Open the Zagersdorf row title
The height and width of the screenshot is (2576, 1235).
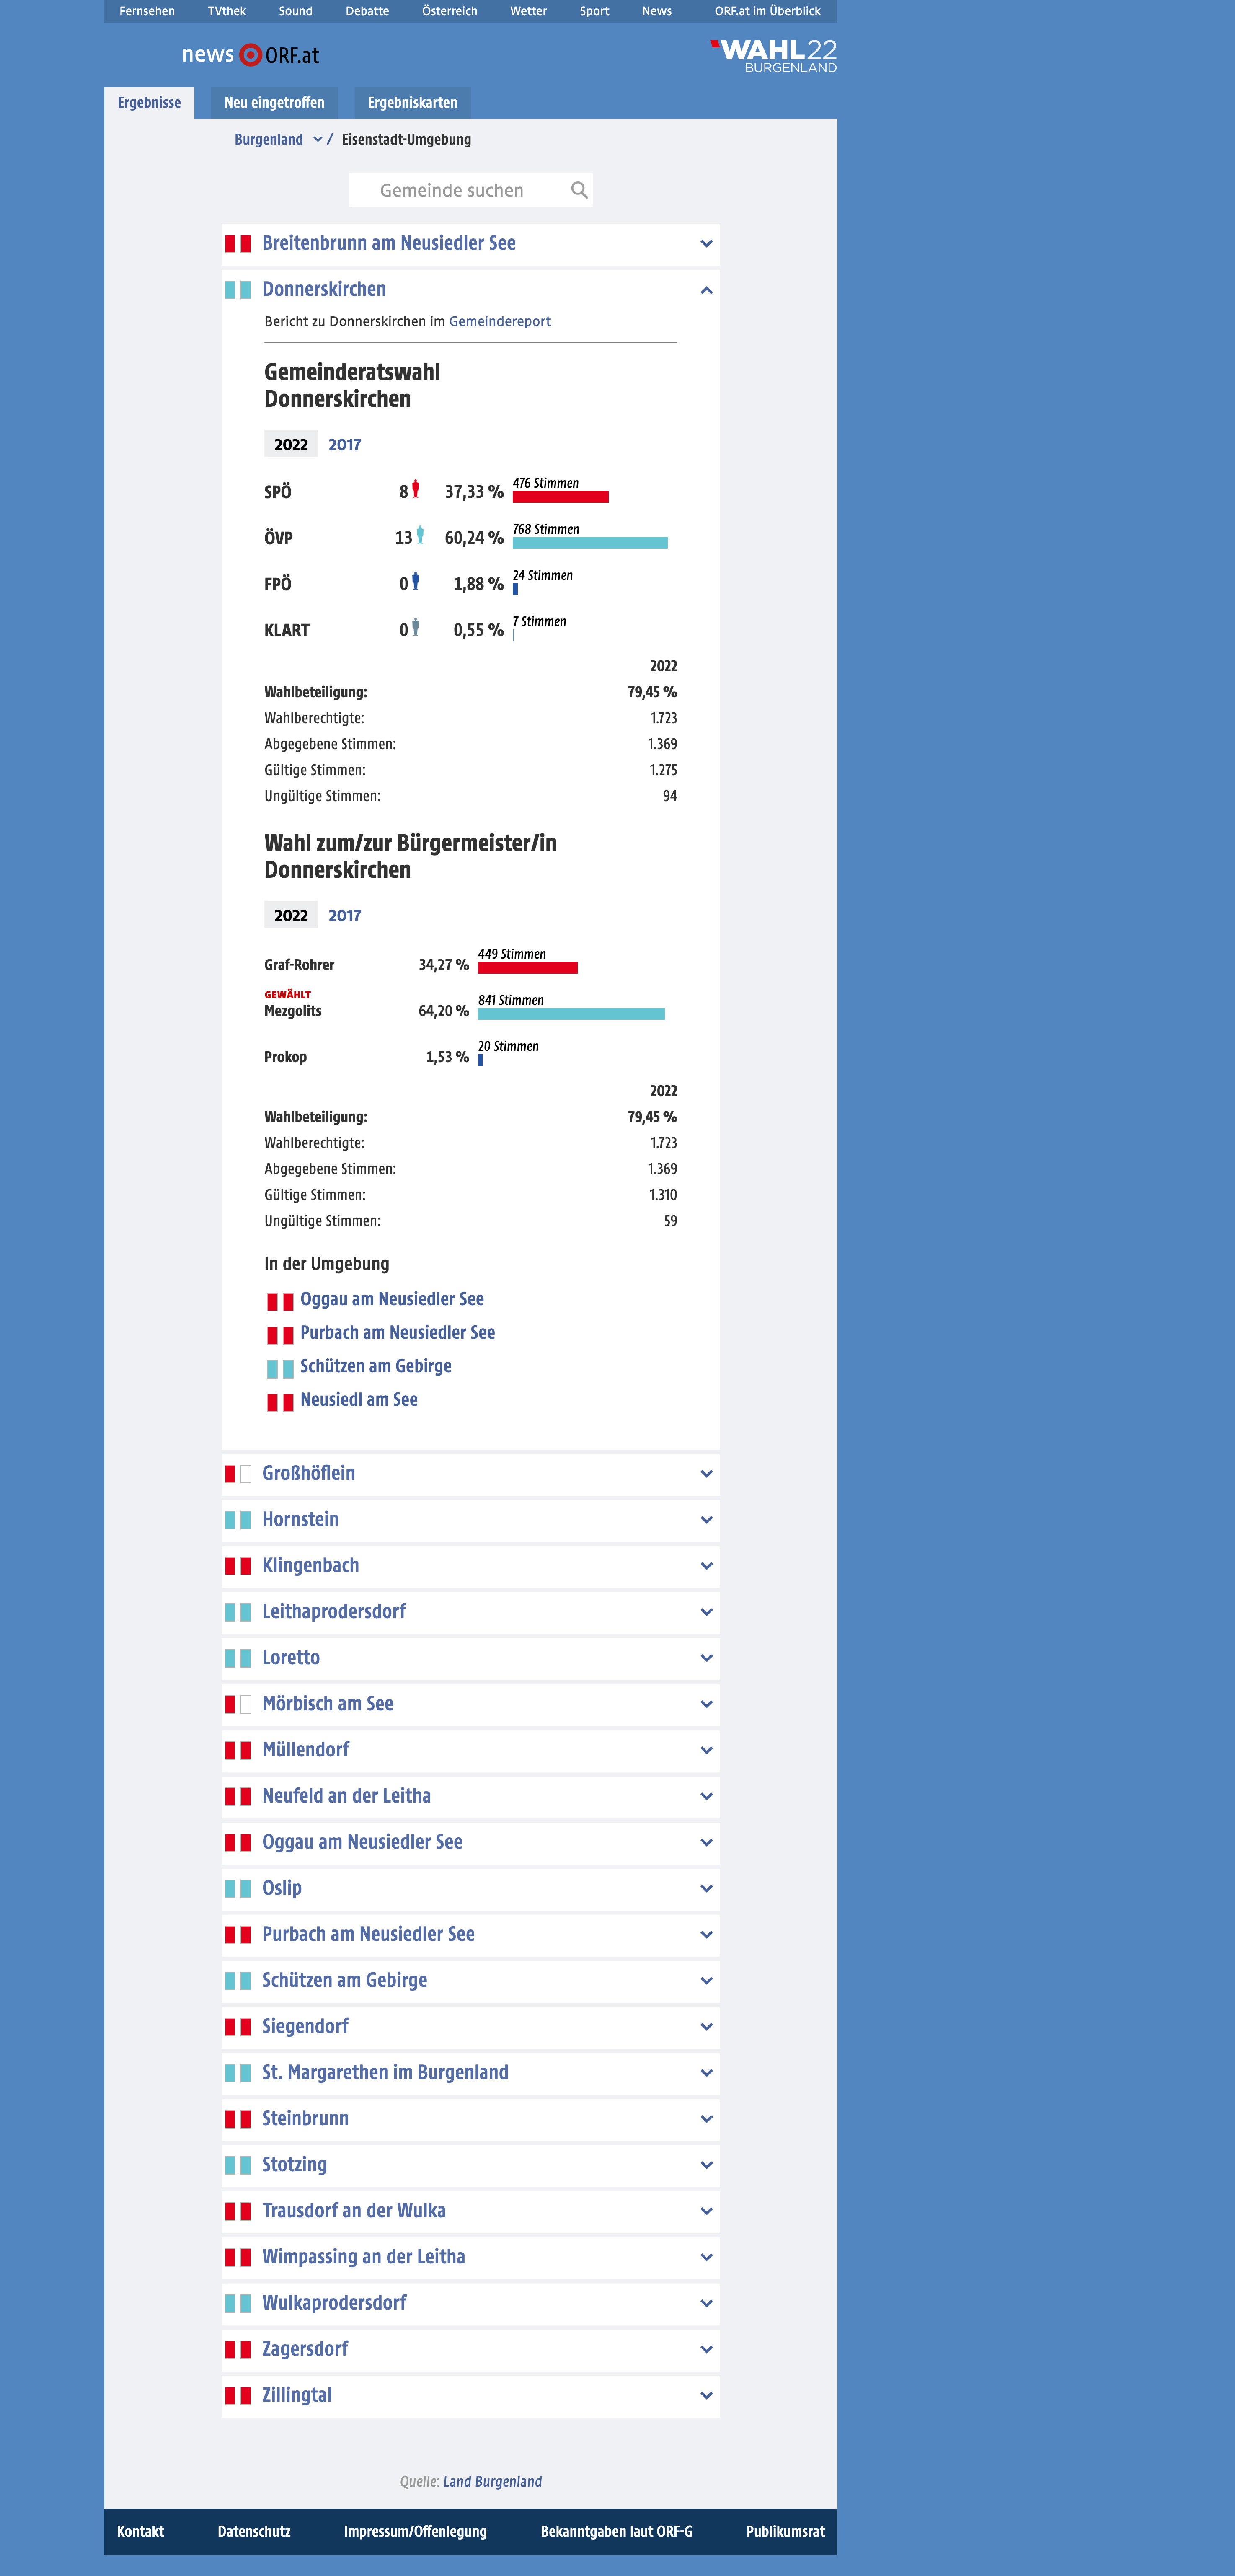[x=305, y=2349]
